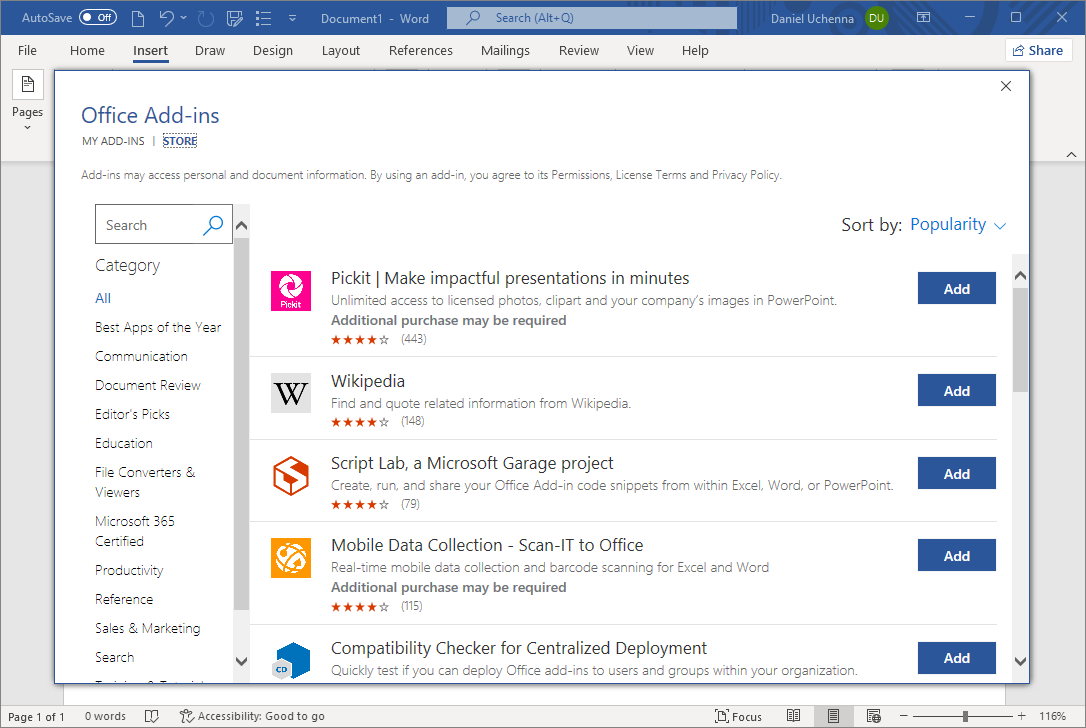This screenshot has height=728, width=1086.
Task: Click the Undo arrow in title bar
Action: (x=167, y=18)
